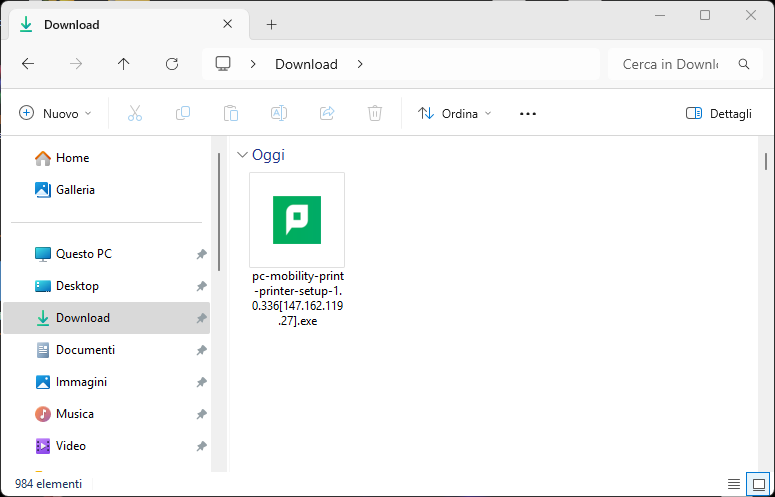
Task: Expand the chevron after Download in address bar
Action: point(360,64)
